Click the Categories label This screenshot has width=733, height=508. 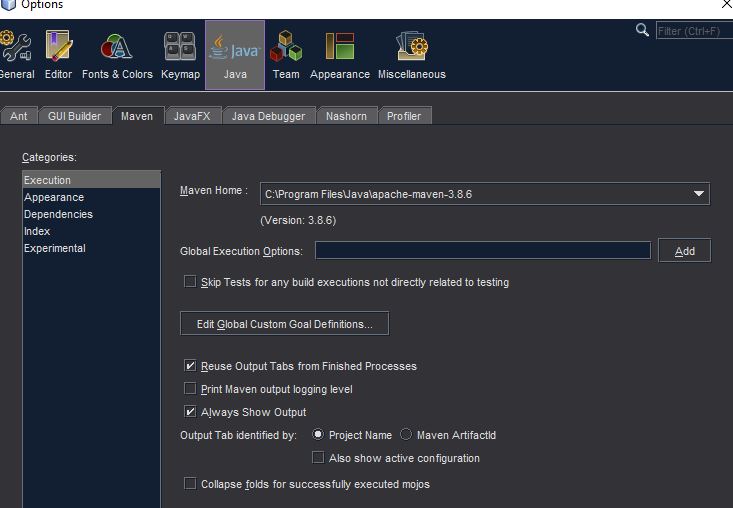(49, 157)
